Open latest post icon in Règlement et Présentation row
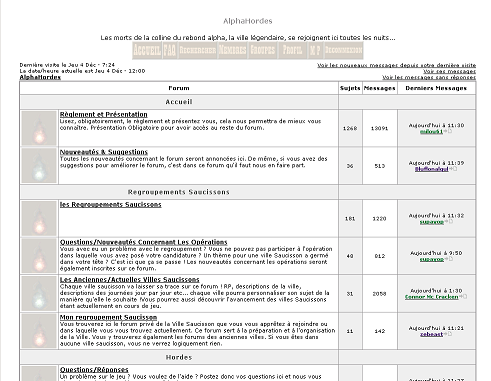This screenshot has height=381, width=491. coord(448,131)
